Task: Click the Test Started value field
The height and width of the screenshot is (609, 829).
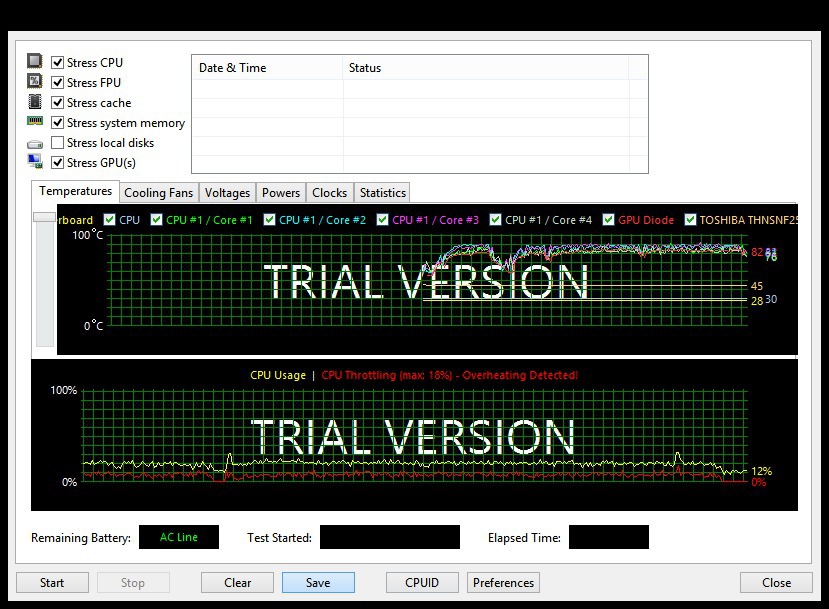Action: tap(390, 537)
